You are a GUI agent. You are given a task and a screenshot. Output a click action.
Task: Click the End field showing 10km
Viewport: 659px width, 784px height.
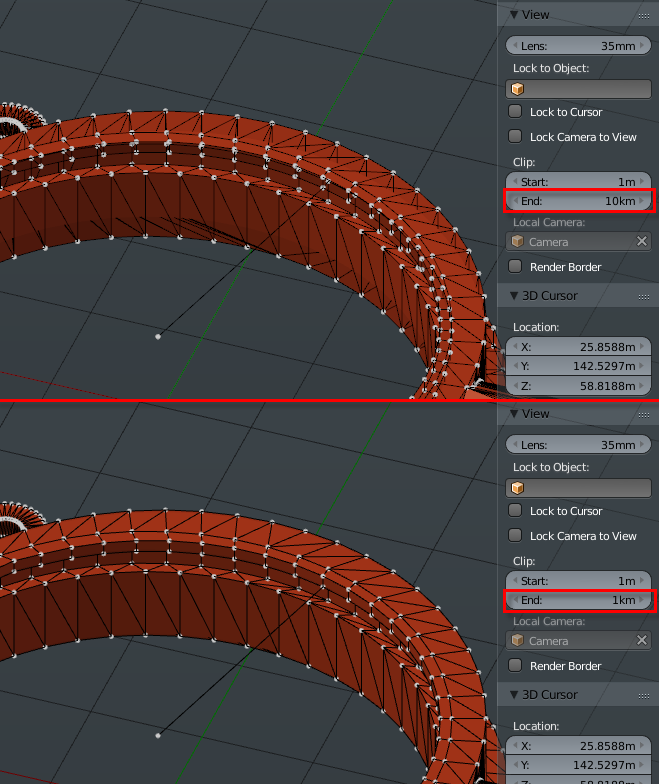pyautogui.click(x=578, y=201)
